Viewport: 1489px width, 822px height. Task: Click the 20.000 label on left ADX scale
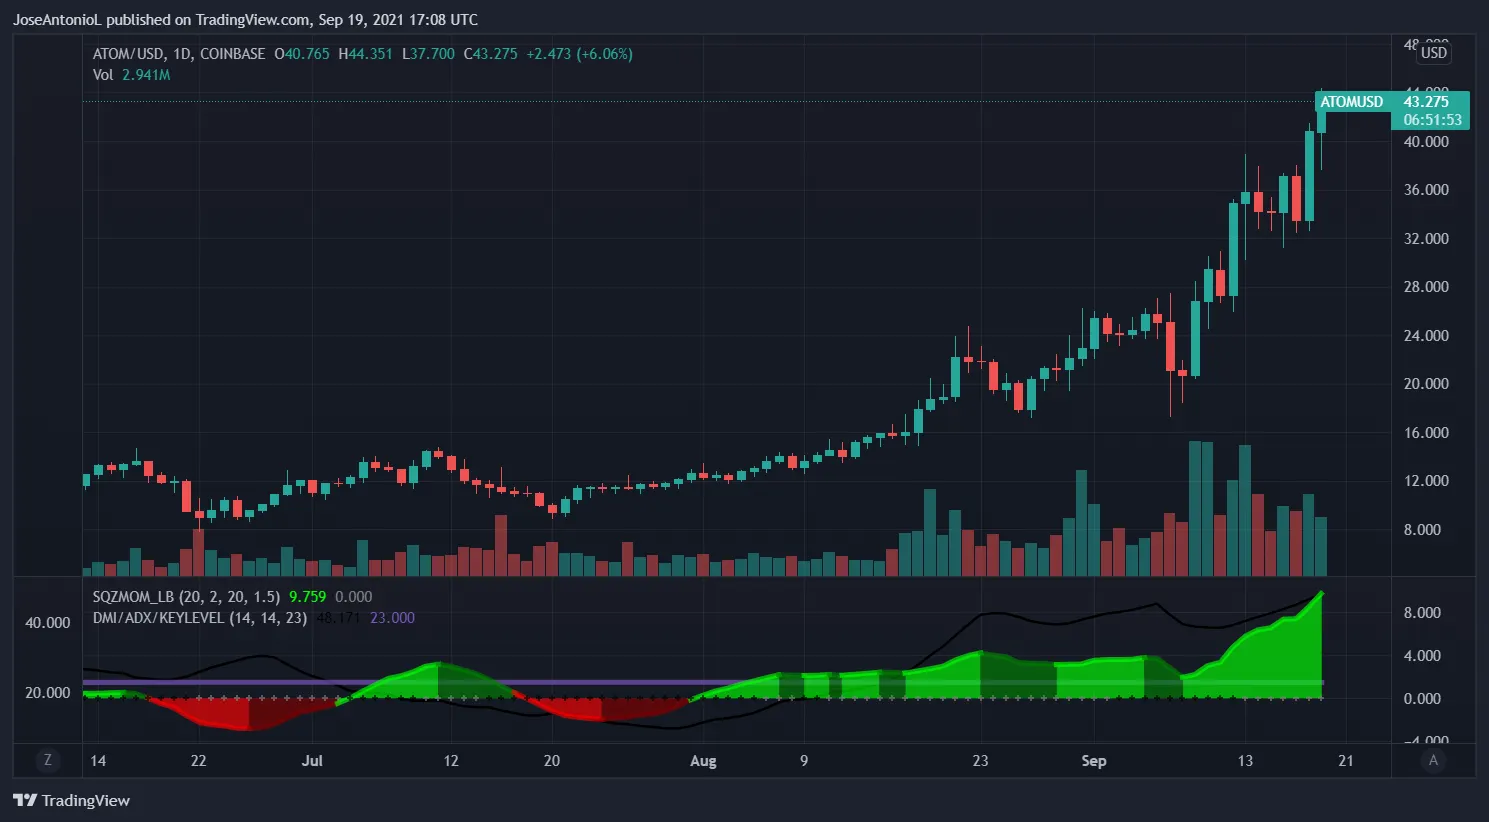[47, 693]
